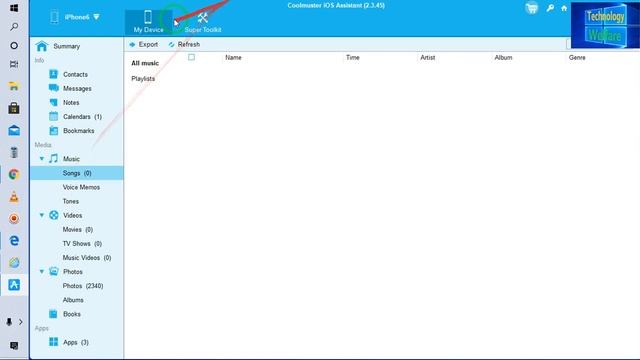Launch VLC media player from taskbar
Screen dimensions: 640x360
14,197
